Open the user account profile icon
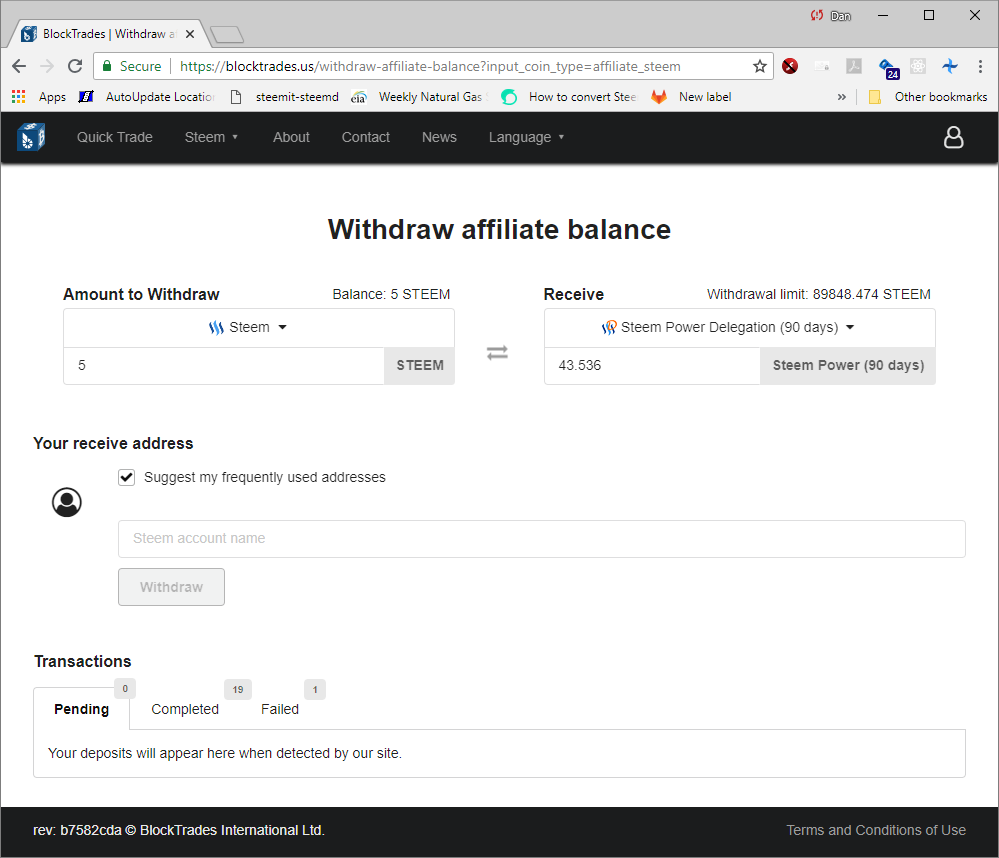Viewport: 999px width, 858px height. 953,137
